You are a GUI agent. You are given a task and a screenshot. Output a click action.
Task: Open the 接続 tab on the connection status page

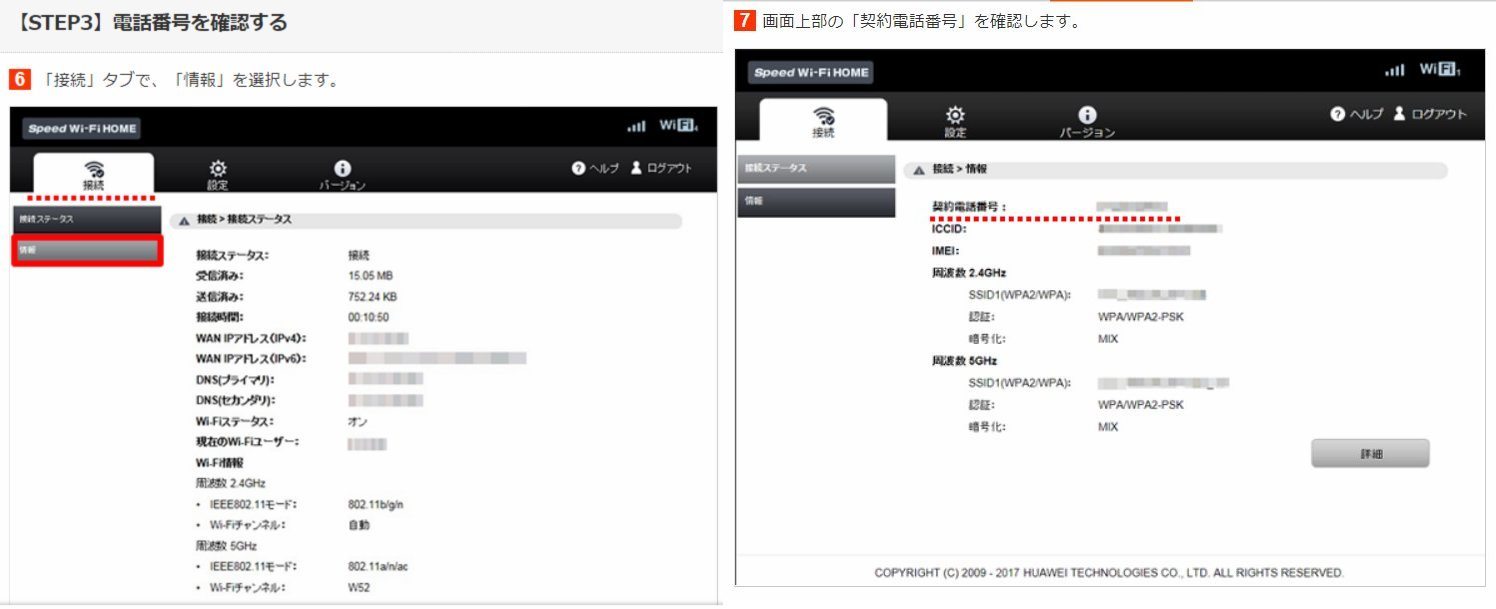click(93, 173)
